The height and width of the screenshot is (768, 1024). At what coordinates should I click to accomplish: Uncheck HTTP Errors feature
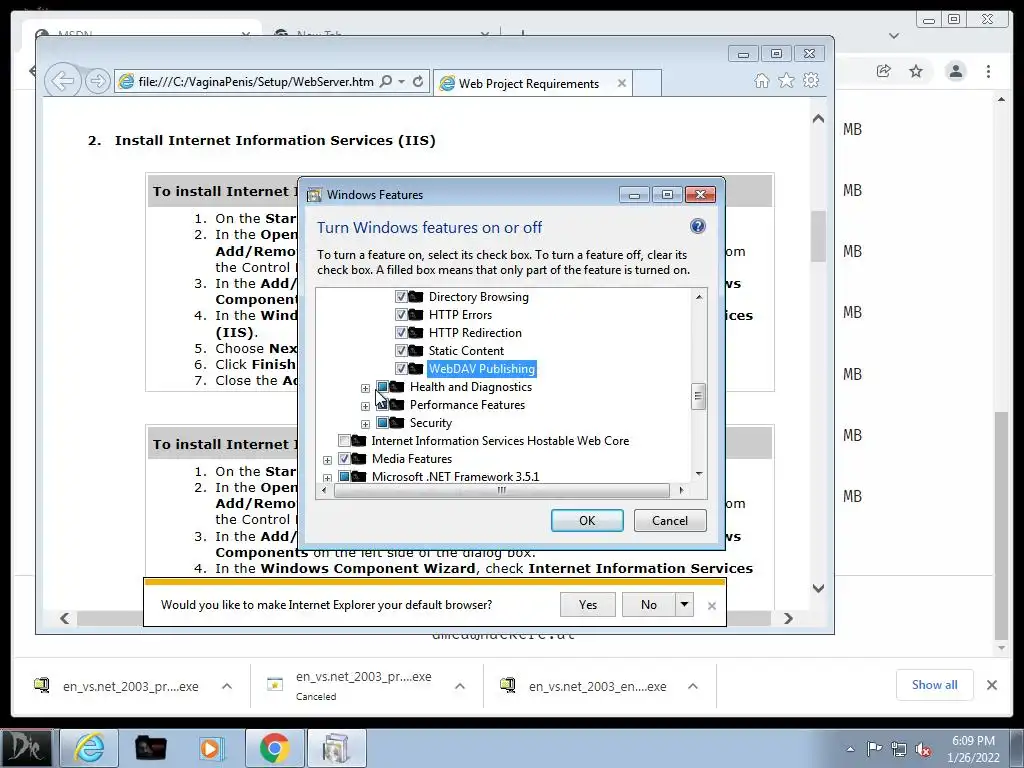401,315
